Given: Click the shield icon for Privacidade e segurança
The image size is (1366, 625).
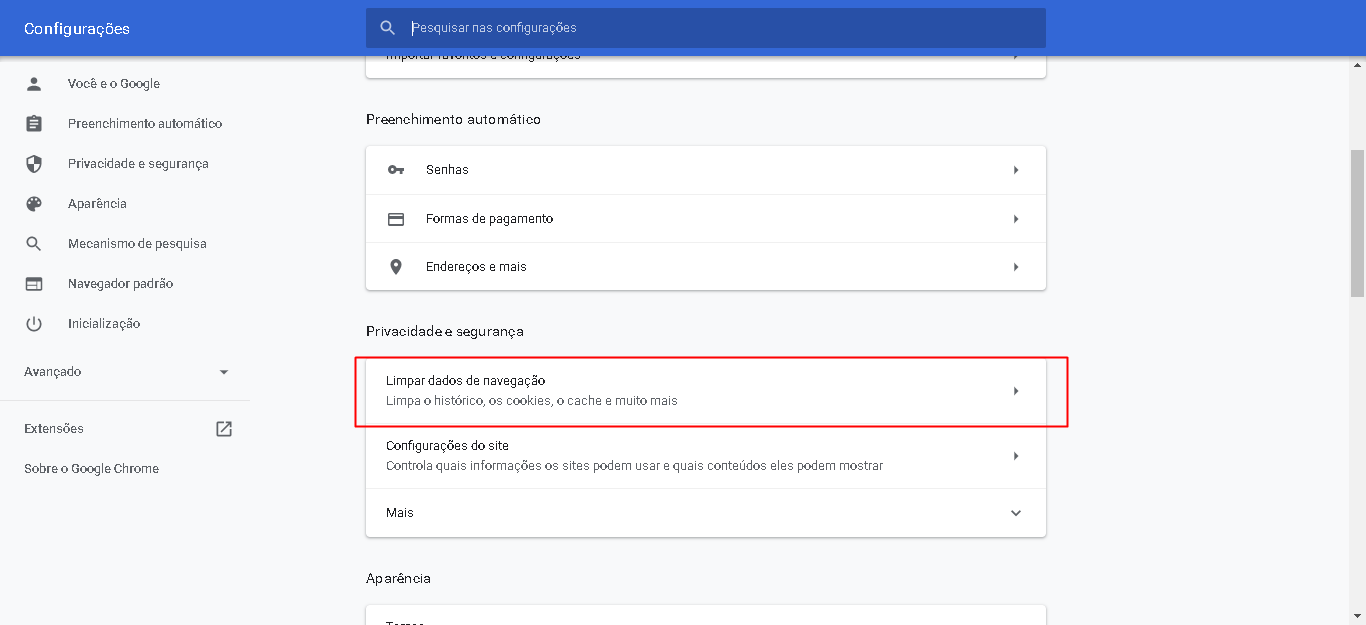Looking at the screenshot, I should (34, 164).
